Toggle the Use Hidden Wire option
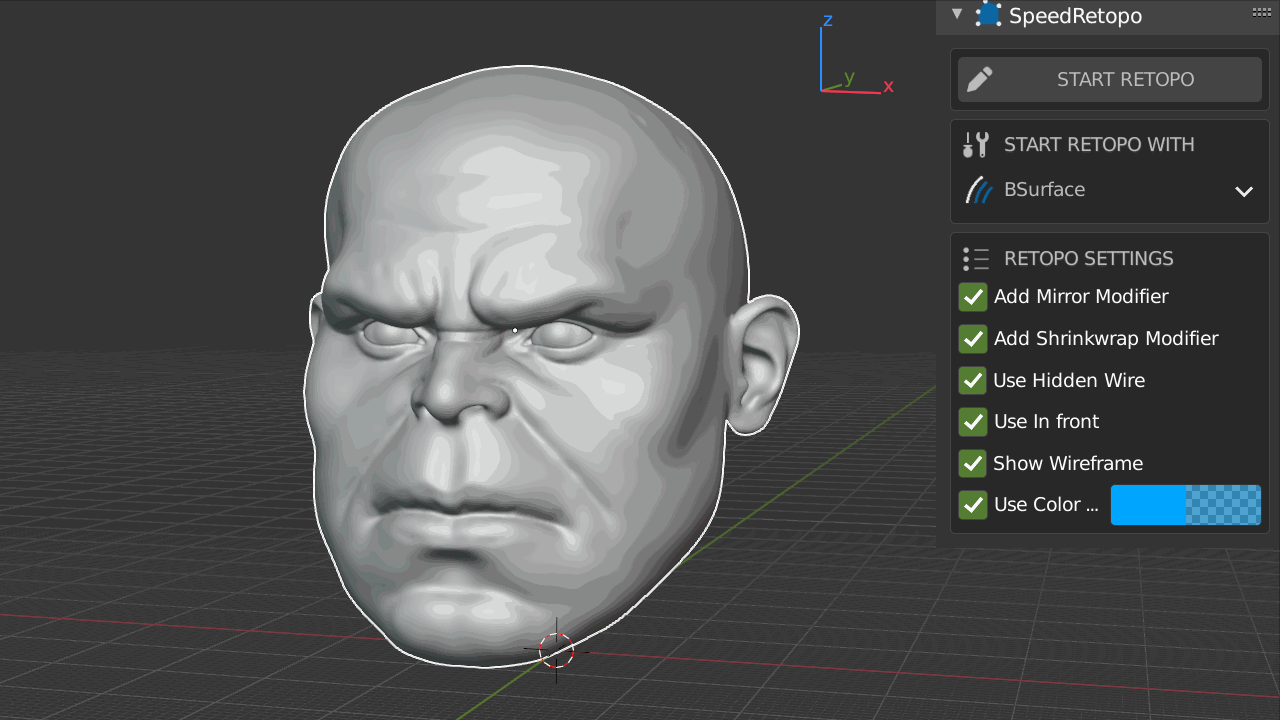 (972, 381)
